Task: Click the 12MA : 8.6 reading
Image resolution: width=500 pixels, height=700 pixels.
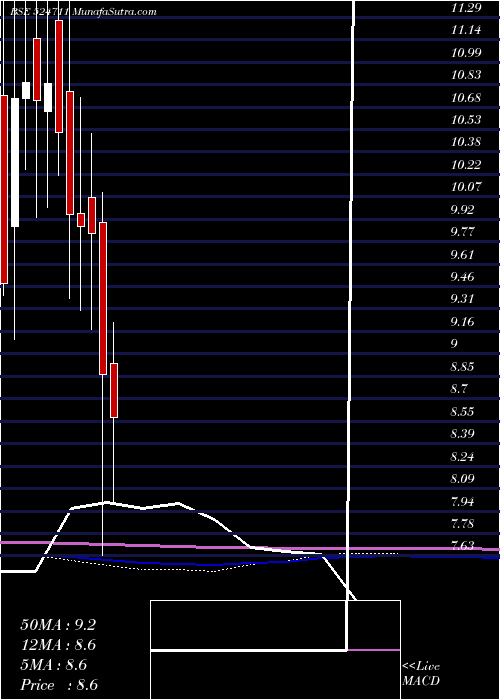Action: pos(59,645)
